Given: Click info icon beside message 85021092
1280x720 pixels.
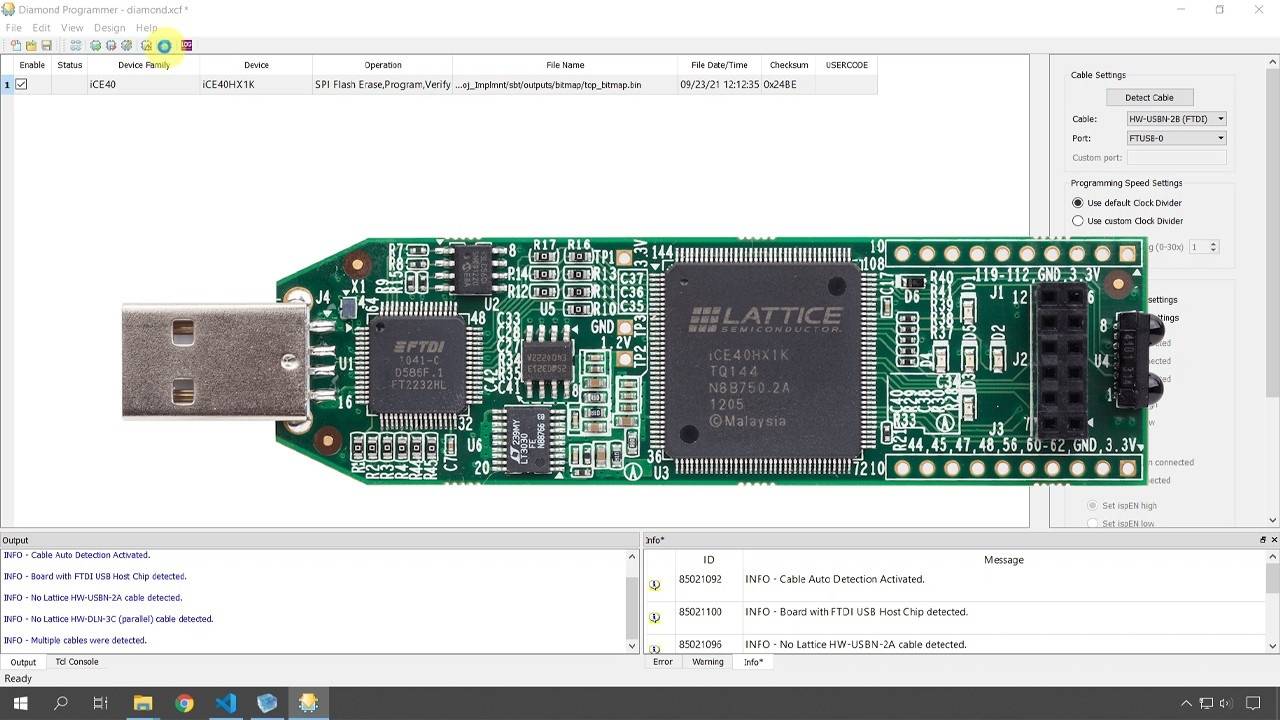Looking at the screenshot, I should pyautogui.click(x=655, y=584).
